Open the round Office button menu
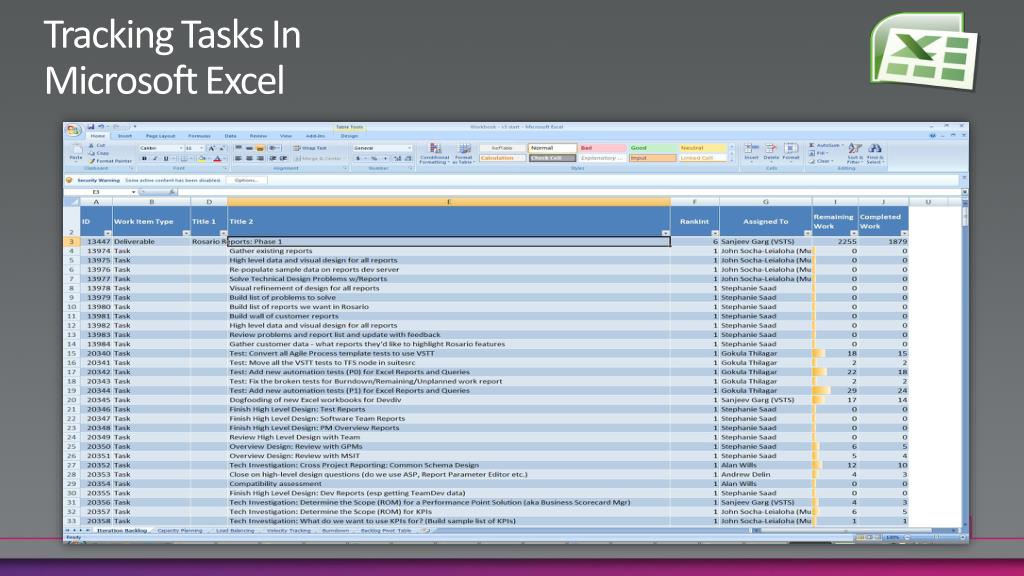Image resolution: width=1024 pixels, height=576 pixels. click(73, 131)
